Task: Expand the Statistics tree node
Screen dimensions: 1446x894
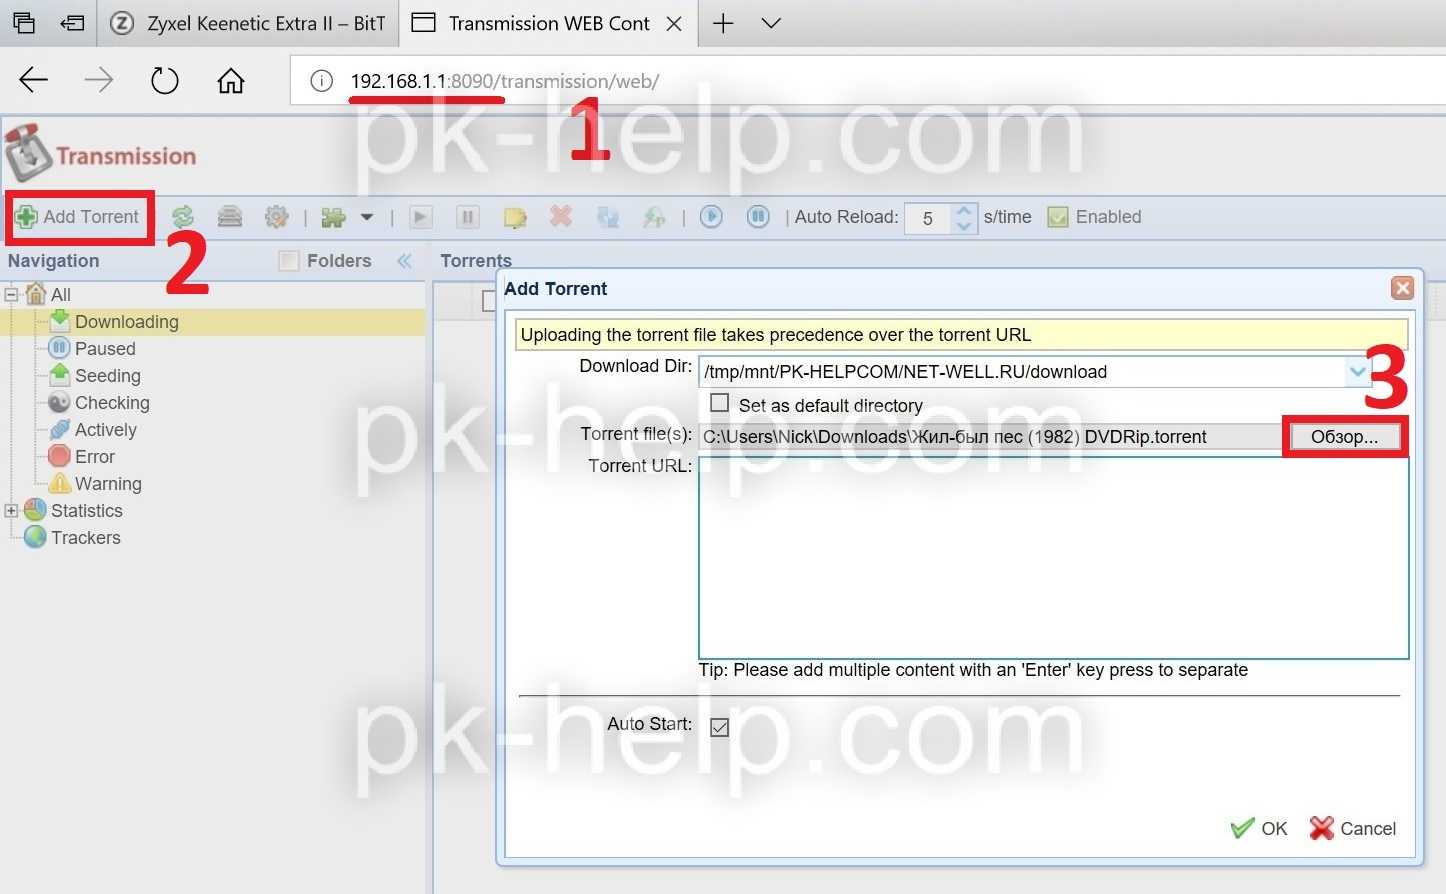Action: pyautogui.click(x=12, y=511)
